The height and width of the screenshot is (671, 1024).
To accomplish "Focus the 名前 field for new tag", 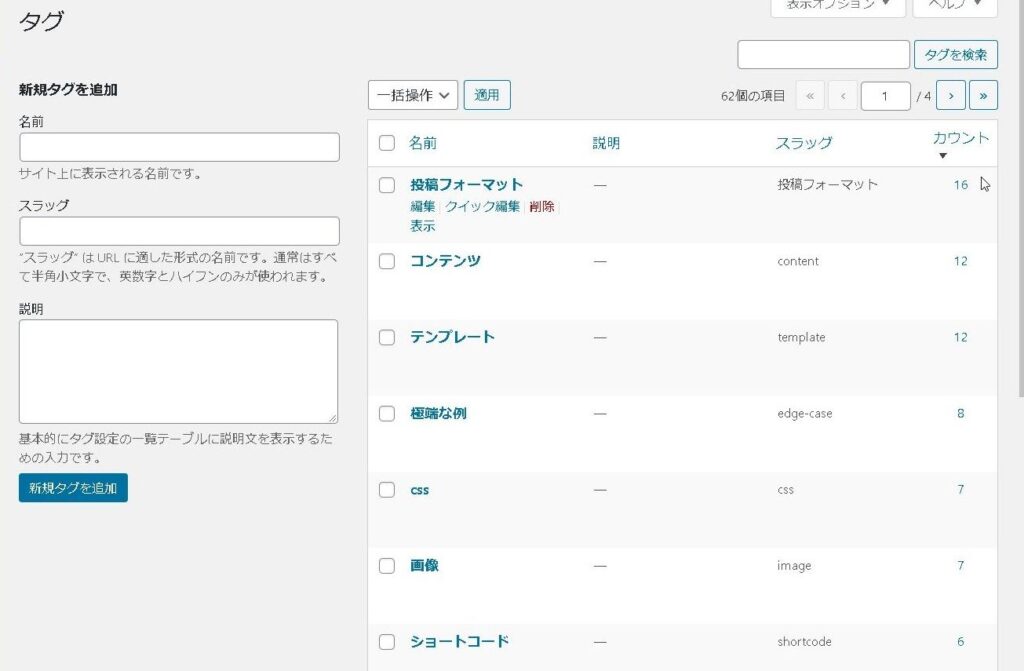I will pos(179,147).
